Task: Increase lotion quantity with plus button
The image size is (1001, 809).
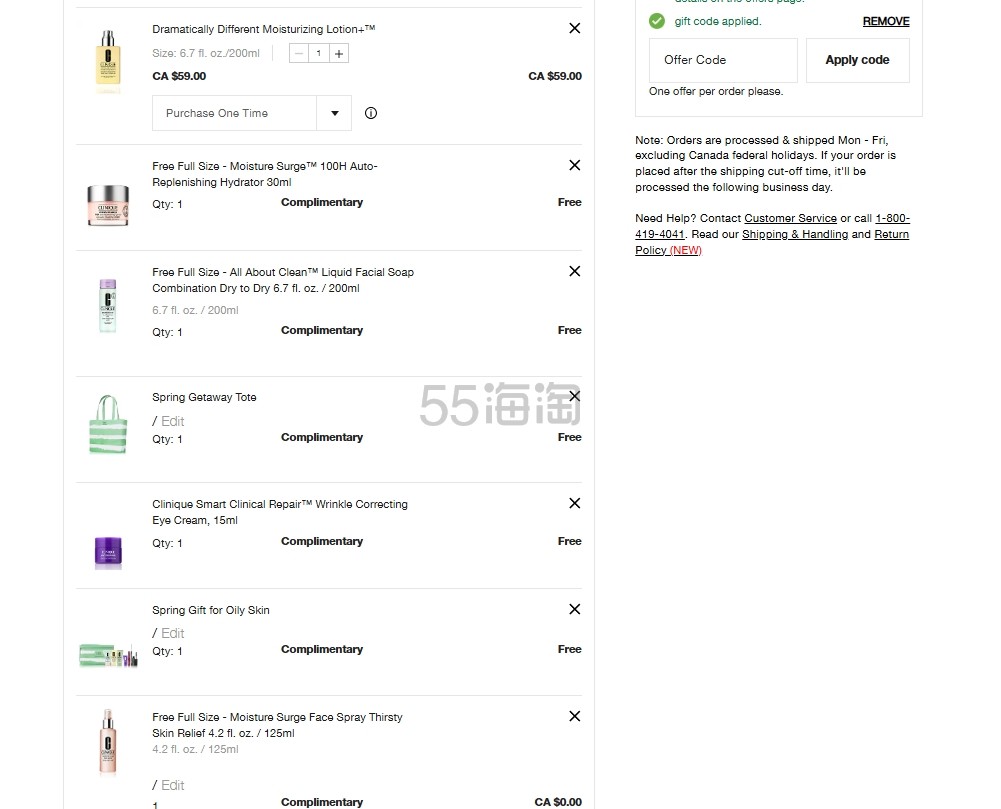Action: click(339, 54)
